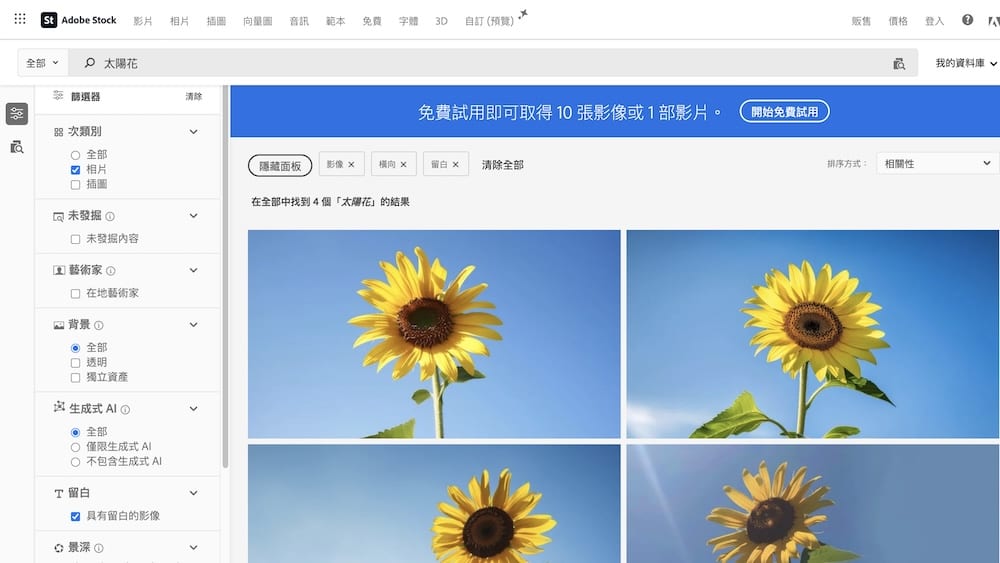Enable 未發掘內容 checkbox
This screenshot has height=563, width=1000.
pos(75,239)
